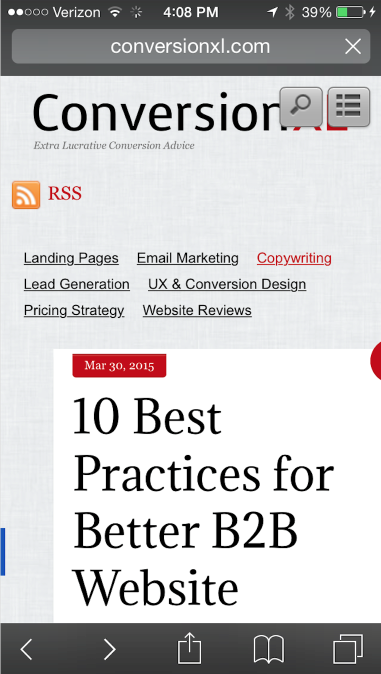
Task: Open the Website Reviews category
Action: pos(197,310)
